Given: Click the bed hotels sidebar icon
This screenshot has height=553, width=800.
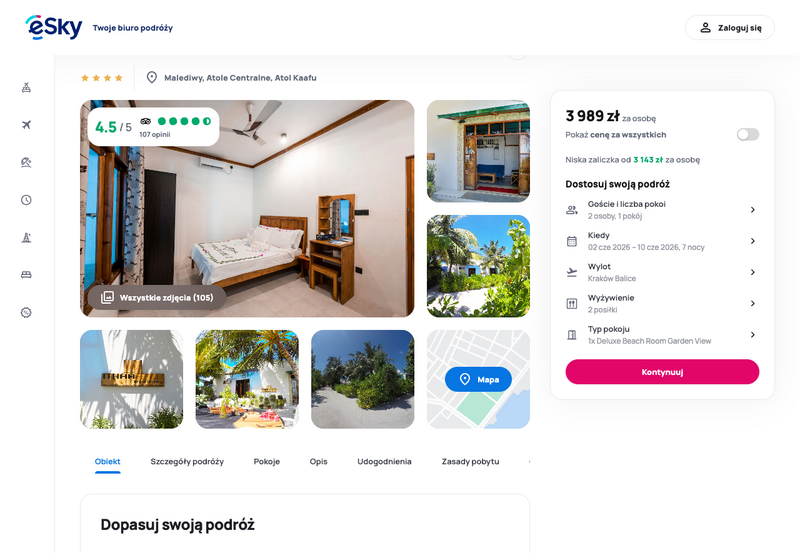Looking at the screenshot, I should pos(27,275).
